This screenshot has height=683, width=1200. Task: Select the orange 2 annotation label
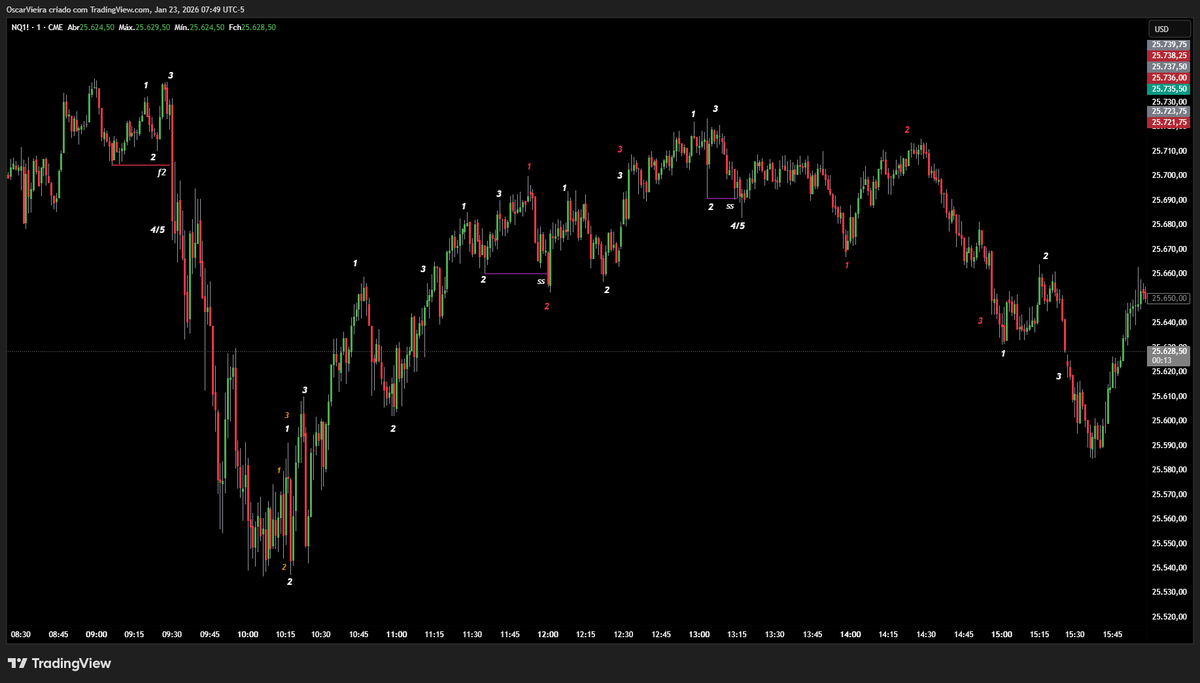pos(285,567)
